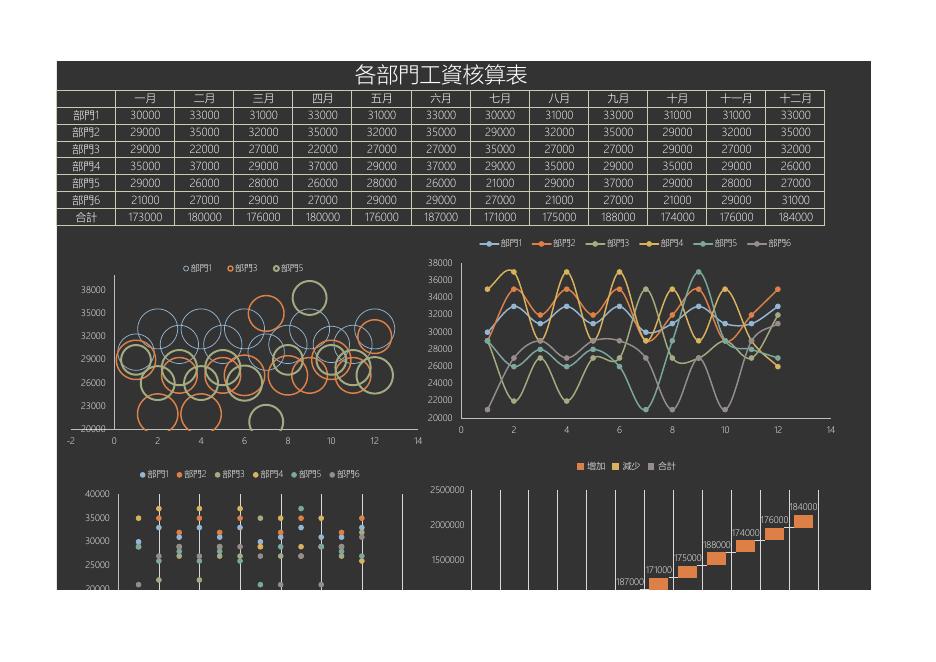Click 部門5 in the bubble chart legend
Viewport: 936px width, 662px height.
[x=288, y=269]
